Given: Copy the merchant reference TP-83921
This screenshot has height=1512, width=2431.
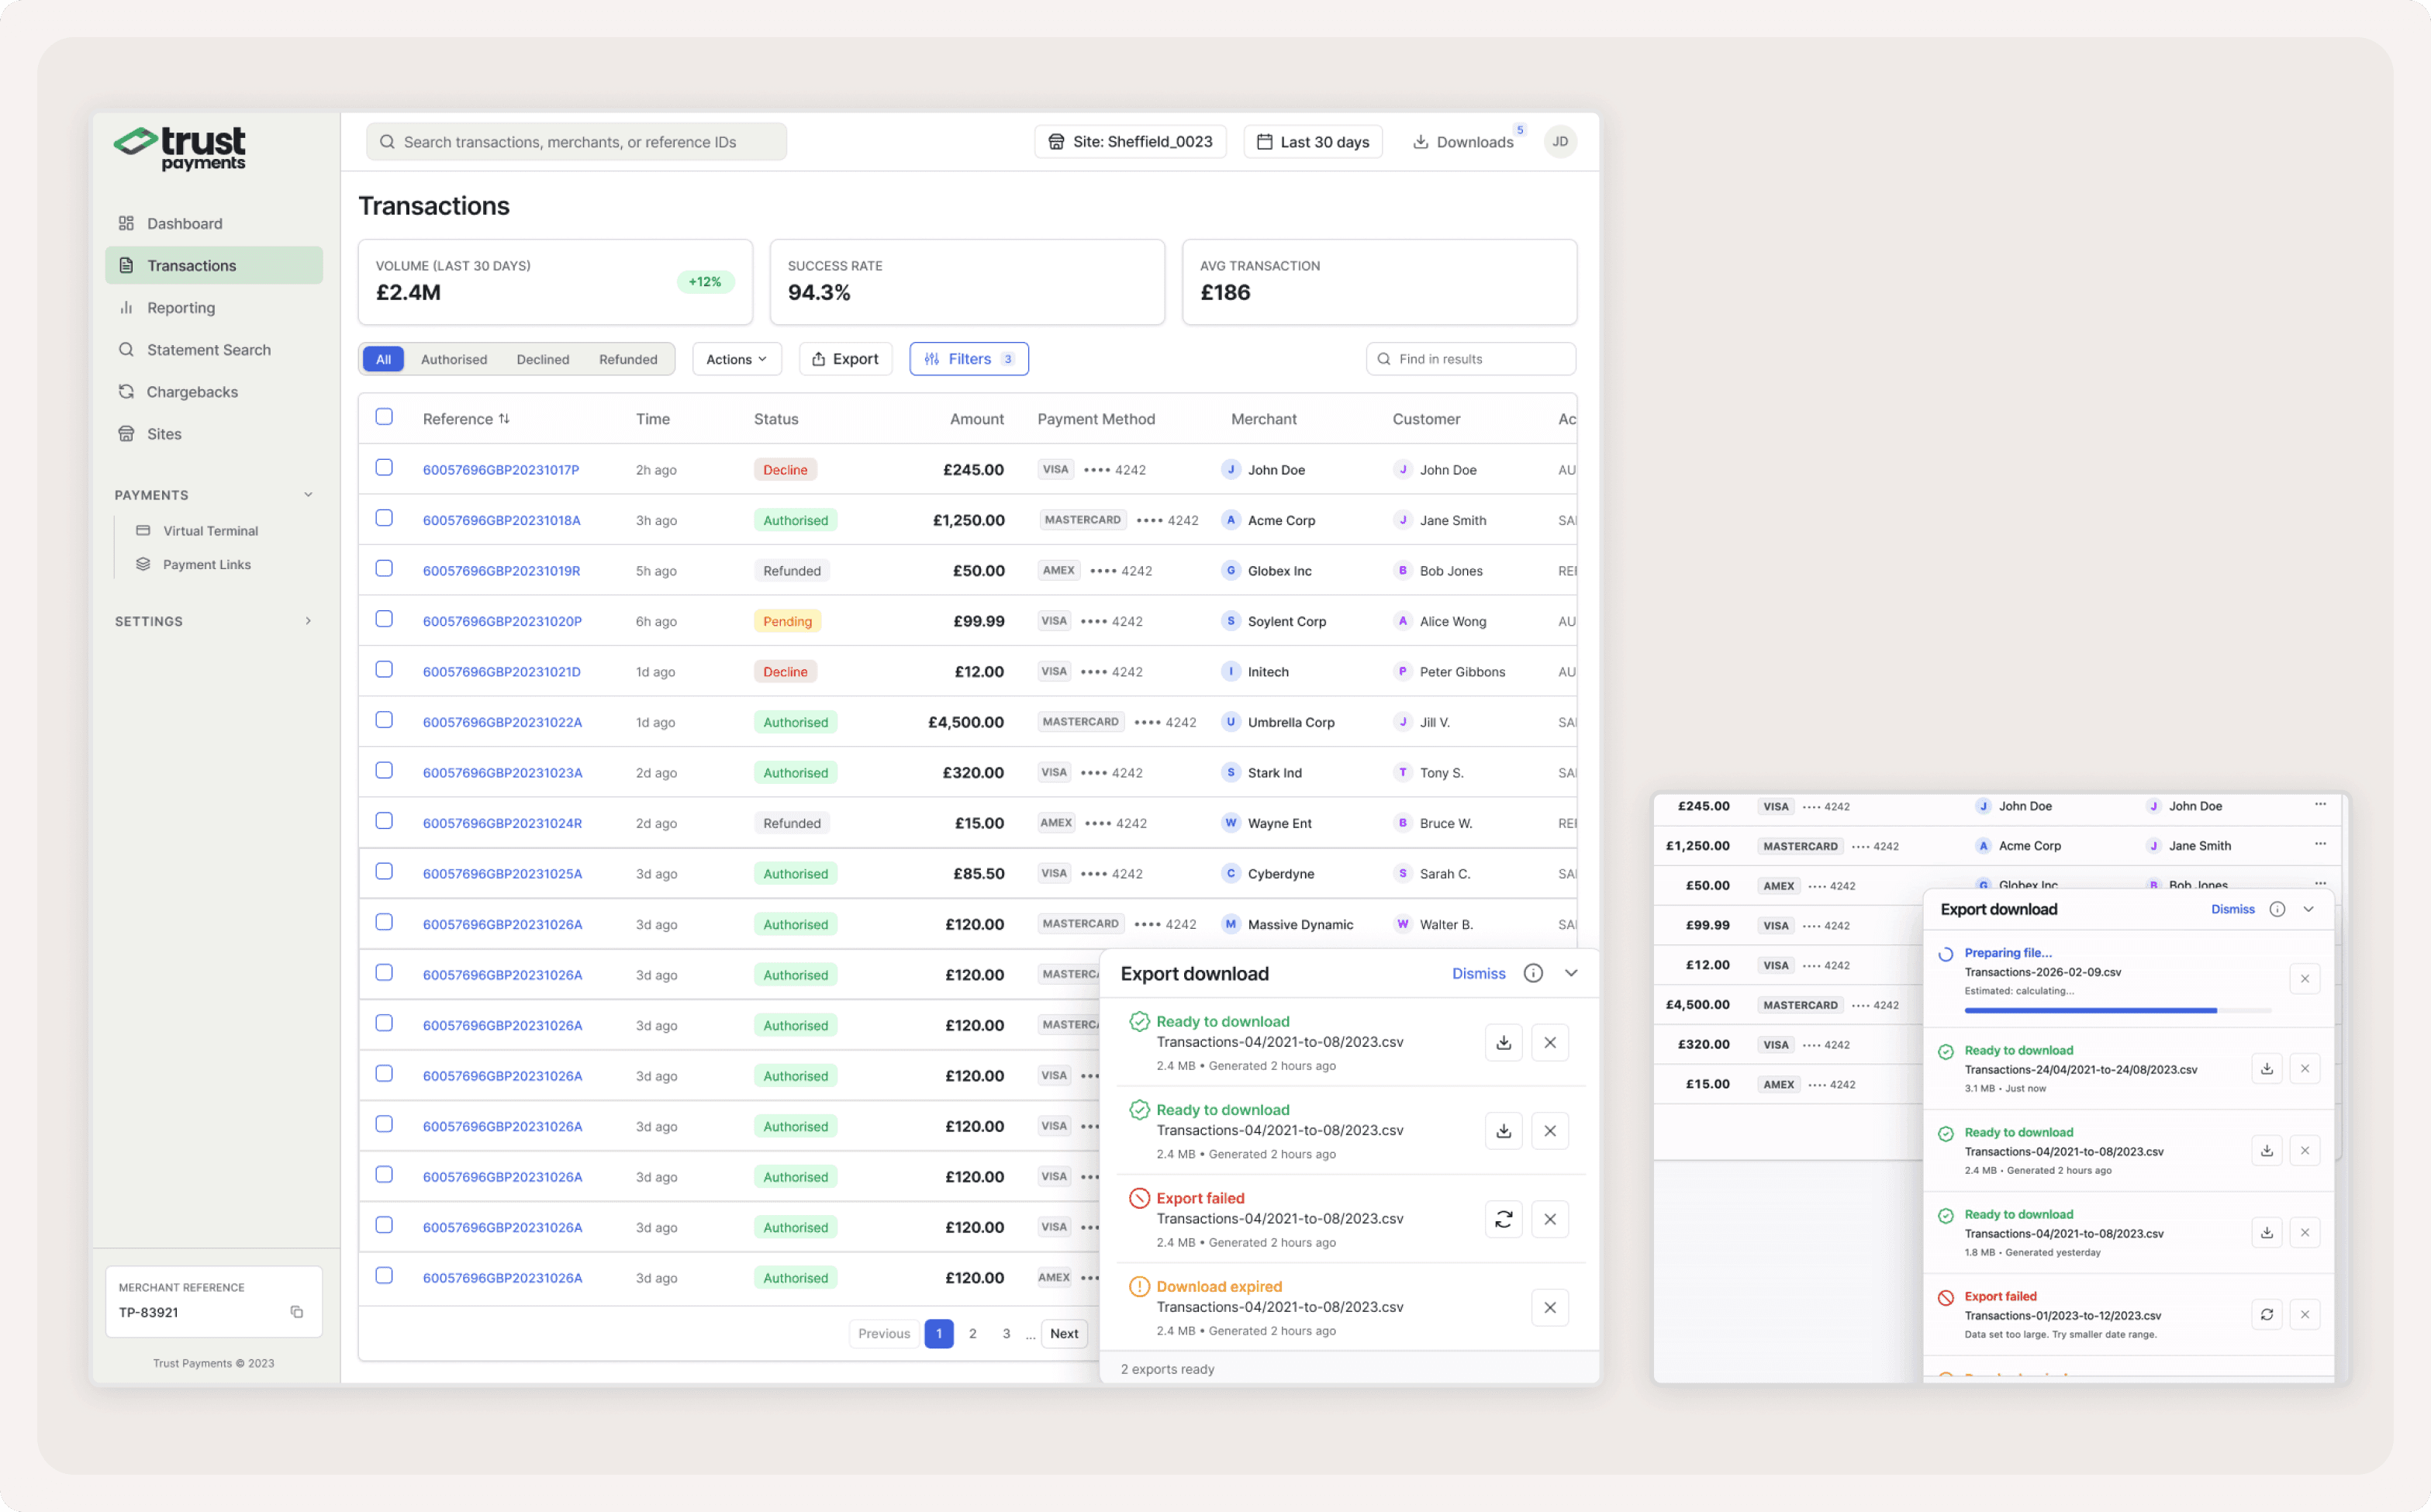Looking at the screenshot, I should (x=297, y=1312).
